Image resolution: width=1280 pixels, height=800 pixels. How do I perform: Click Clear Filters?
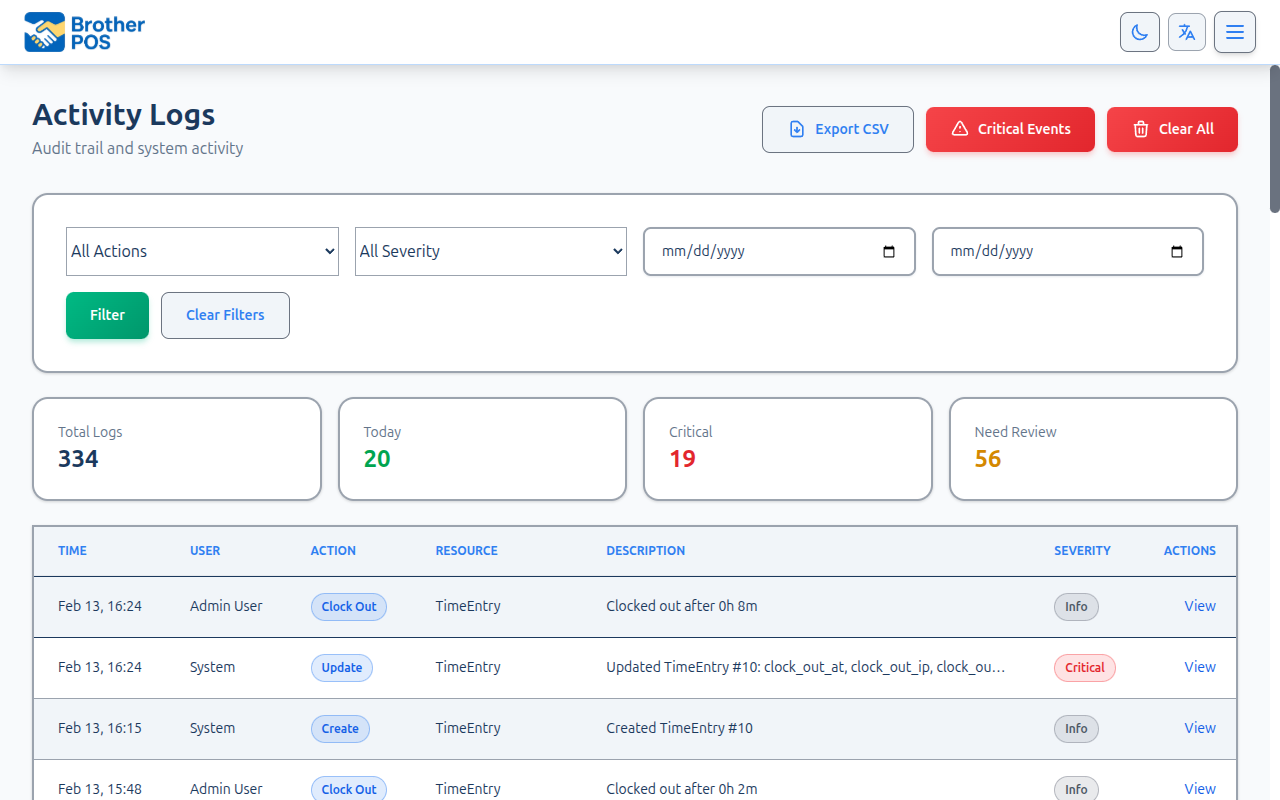[x=225, y=315]
